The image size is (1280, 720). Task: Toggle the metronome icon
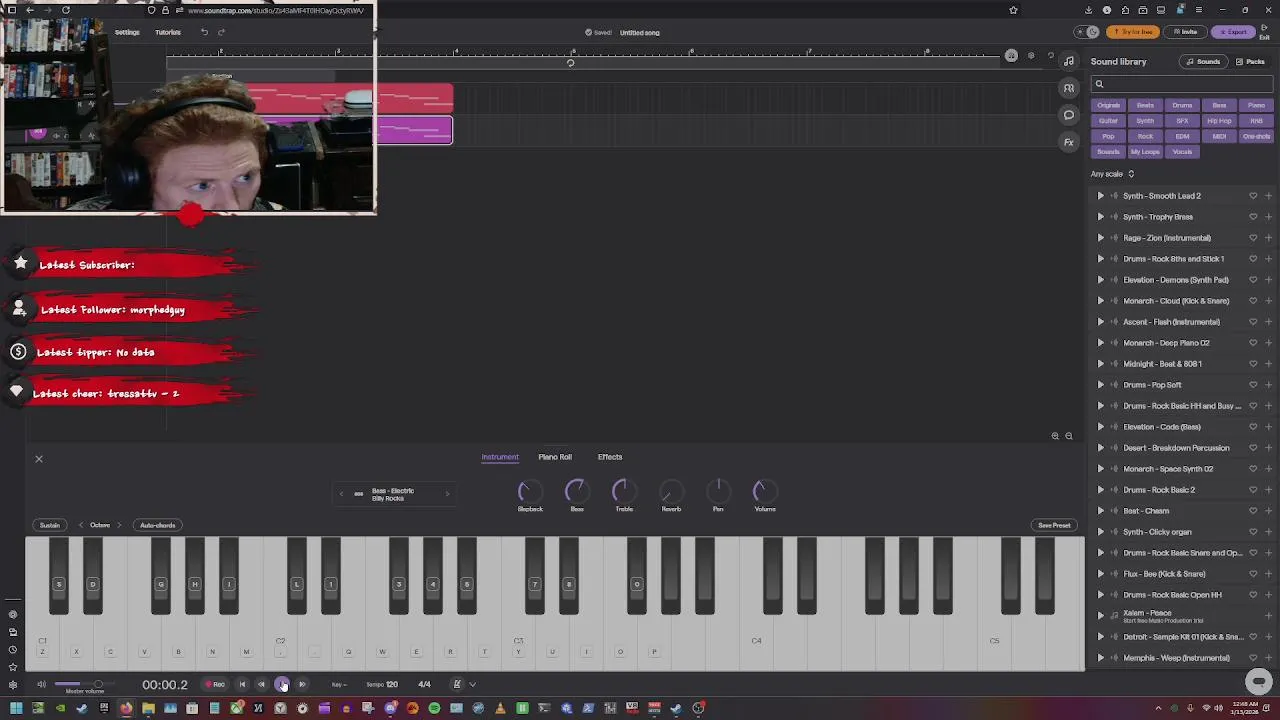click(x=457, y=685)
